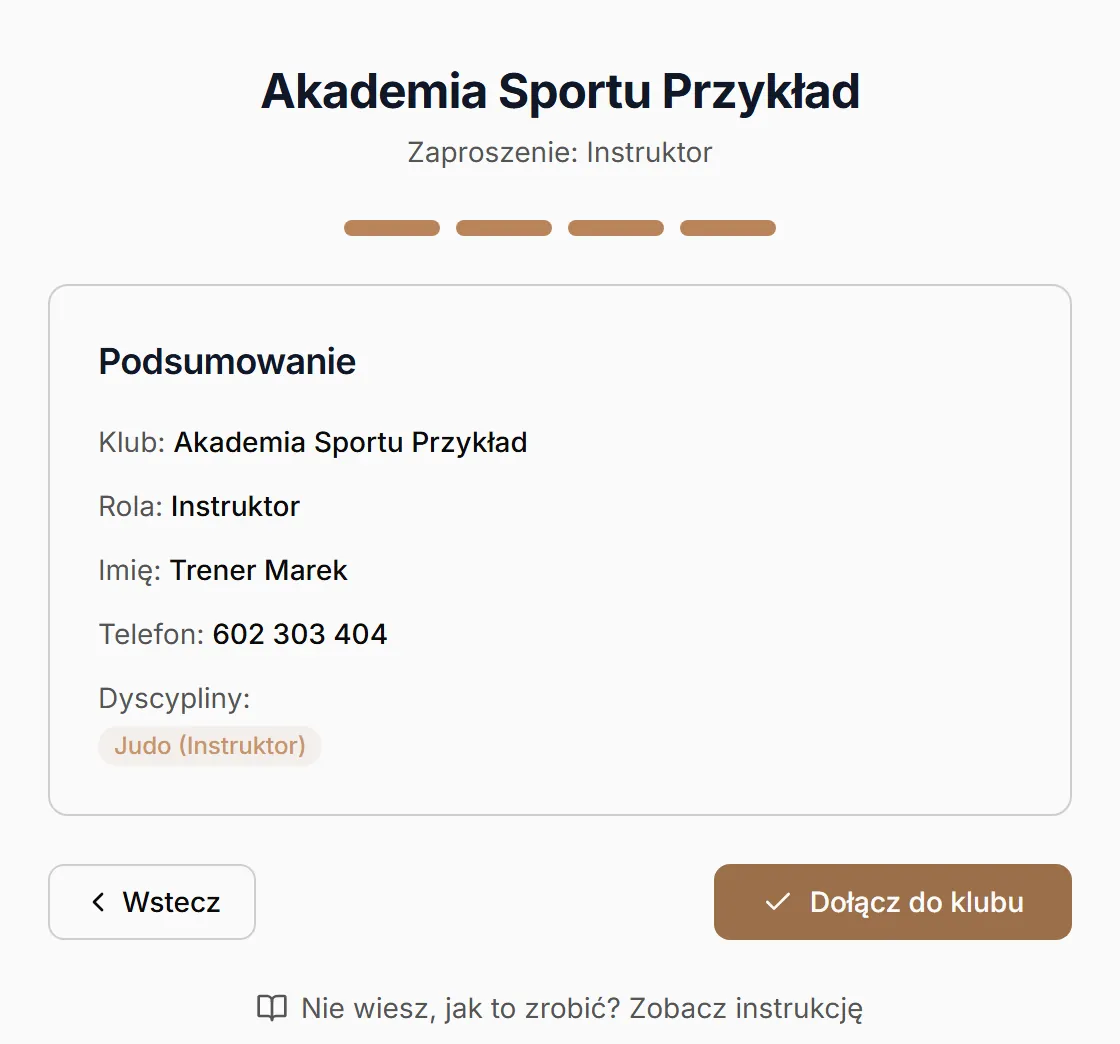Select the third progress step bar

pyautogui.click(x=616, y=228)
